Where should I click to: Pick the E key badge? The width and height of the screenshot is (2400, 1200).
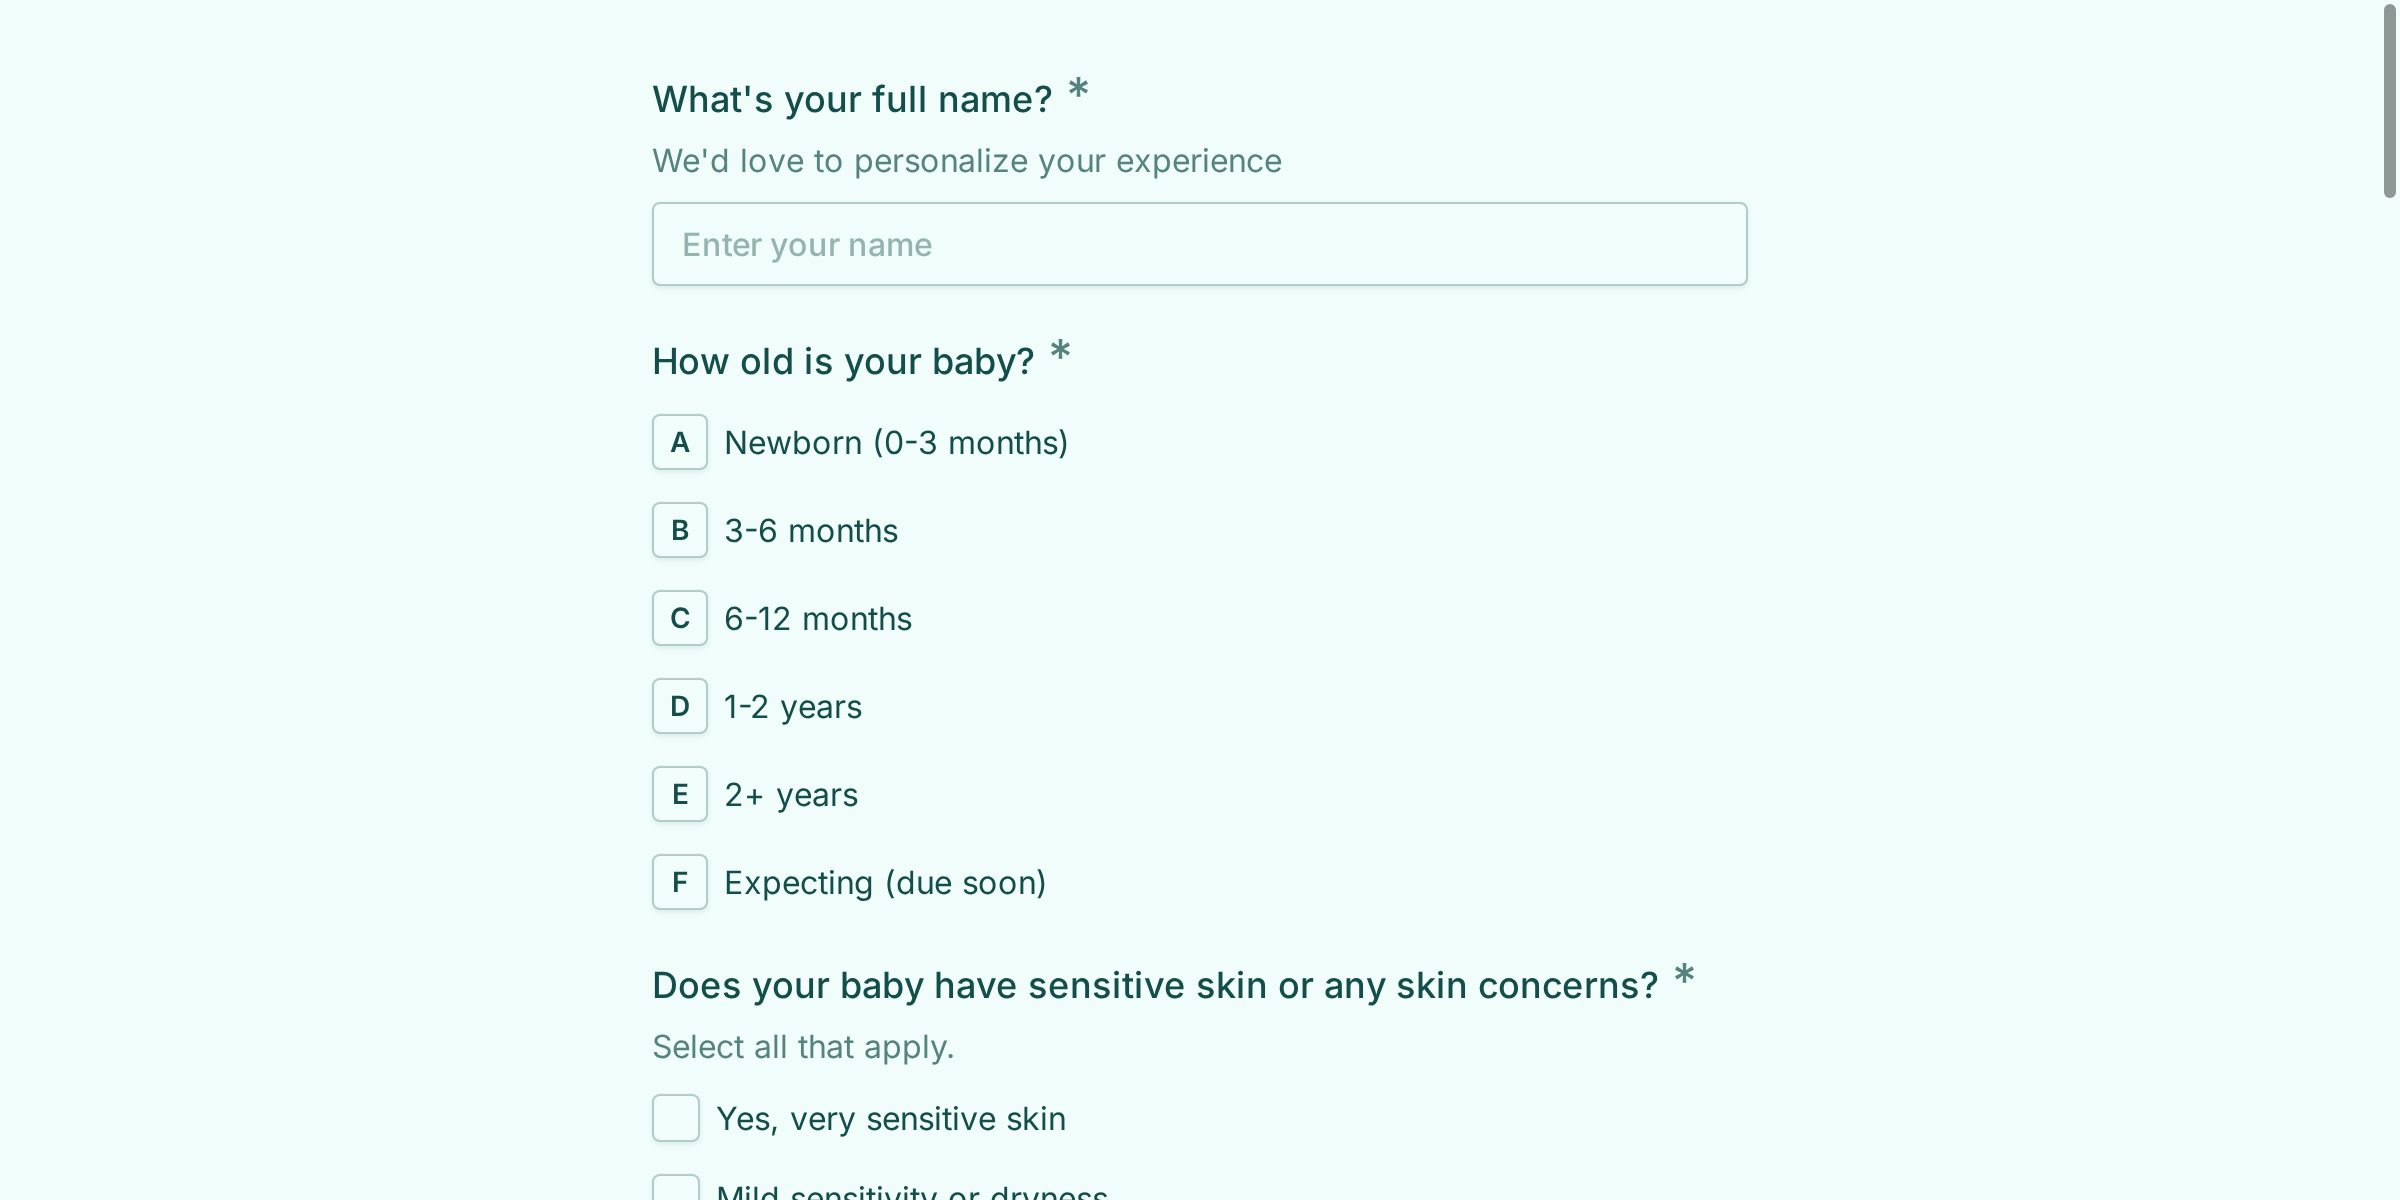(x=680, y=794)
